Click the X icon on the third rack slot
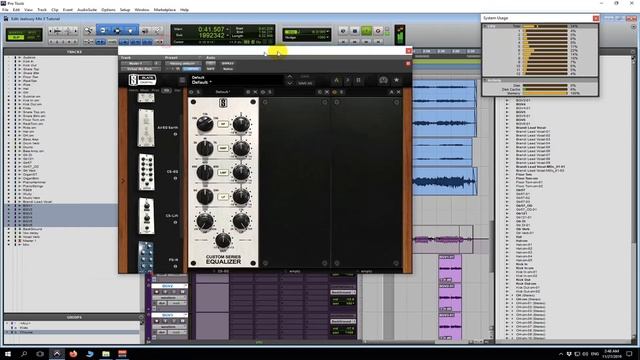The height and width of the screenshot is (360, 640). [398, 92]
